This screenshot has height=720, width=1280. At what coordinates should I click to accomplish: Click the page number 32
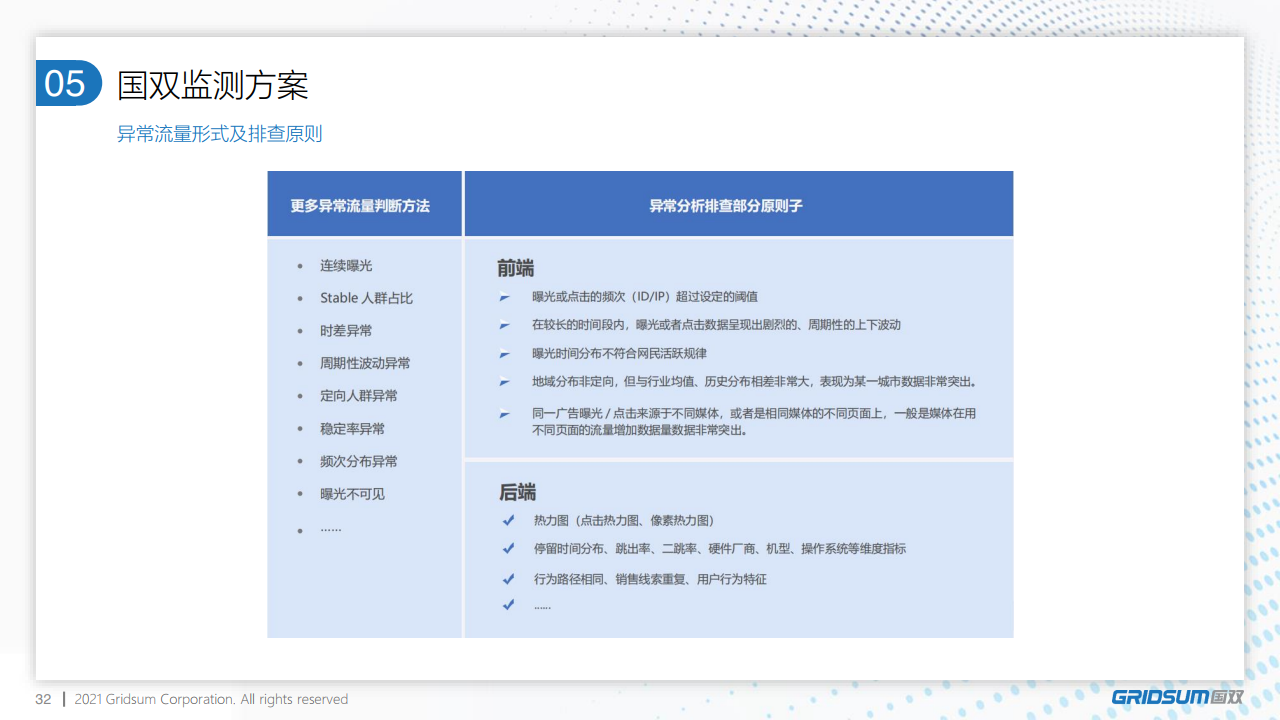coord(43,699)
